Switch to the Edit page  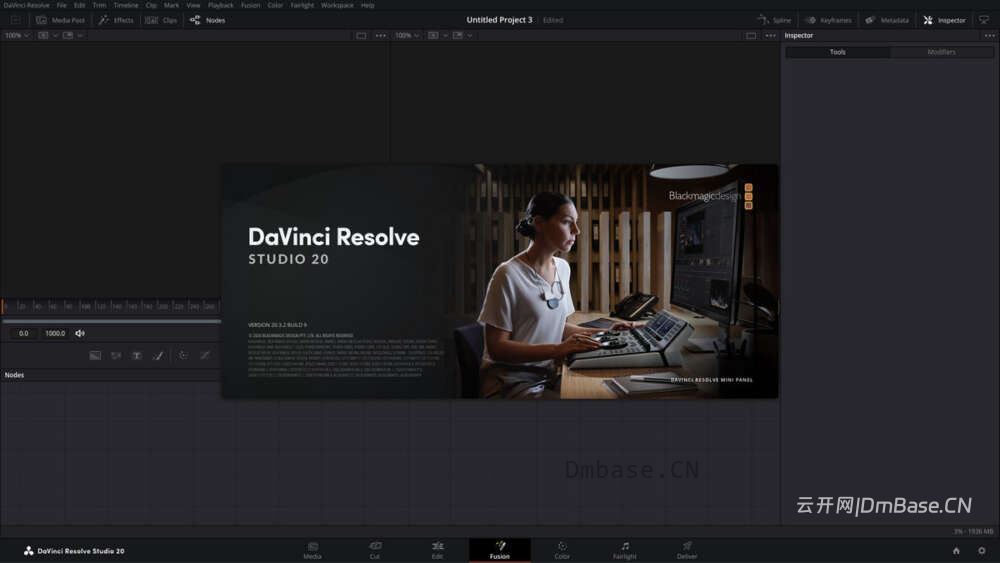pyautogui.click(x=437, y=550)
